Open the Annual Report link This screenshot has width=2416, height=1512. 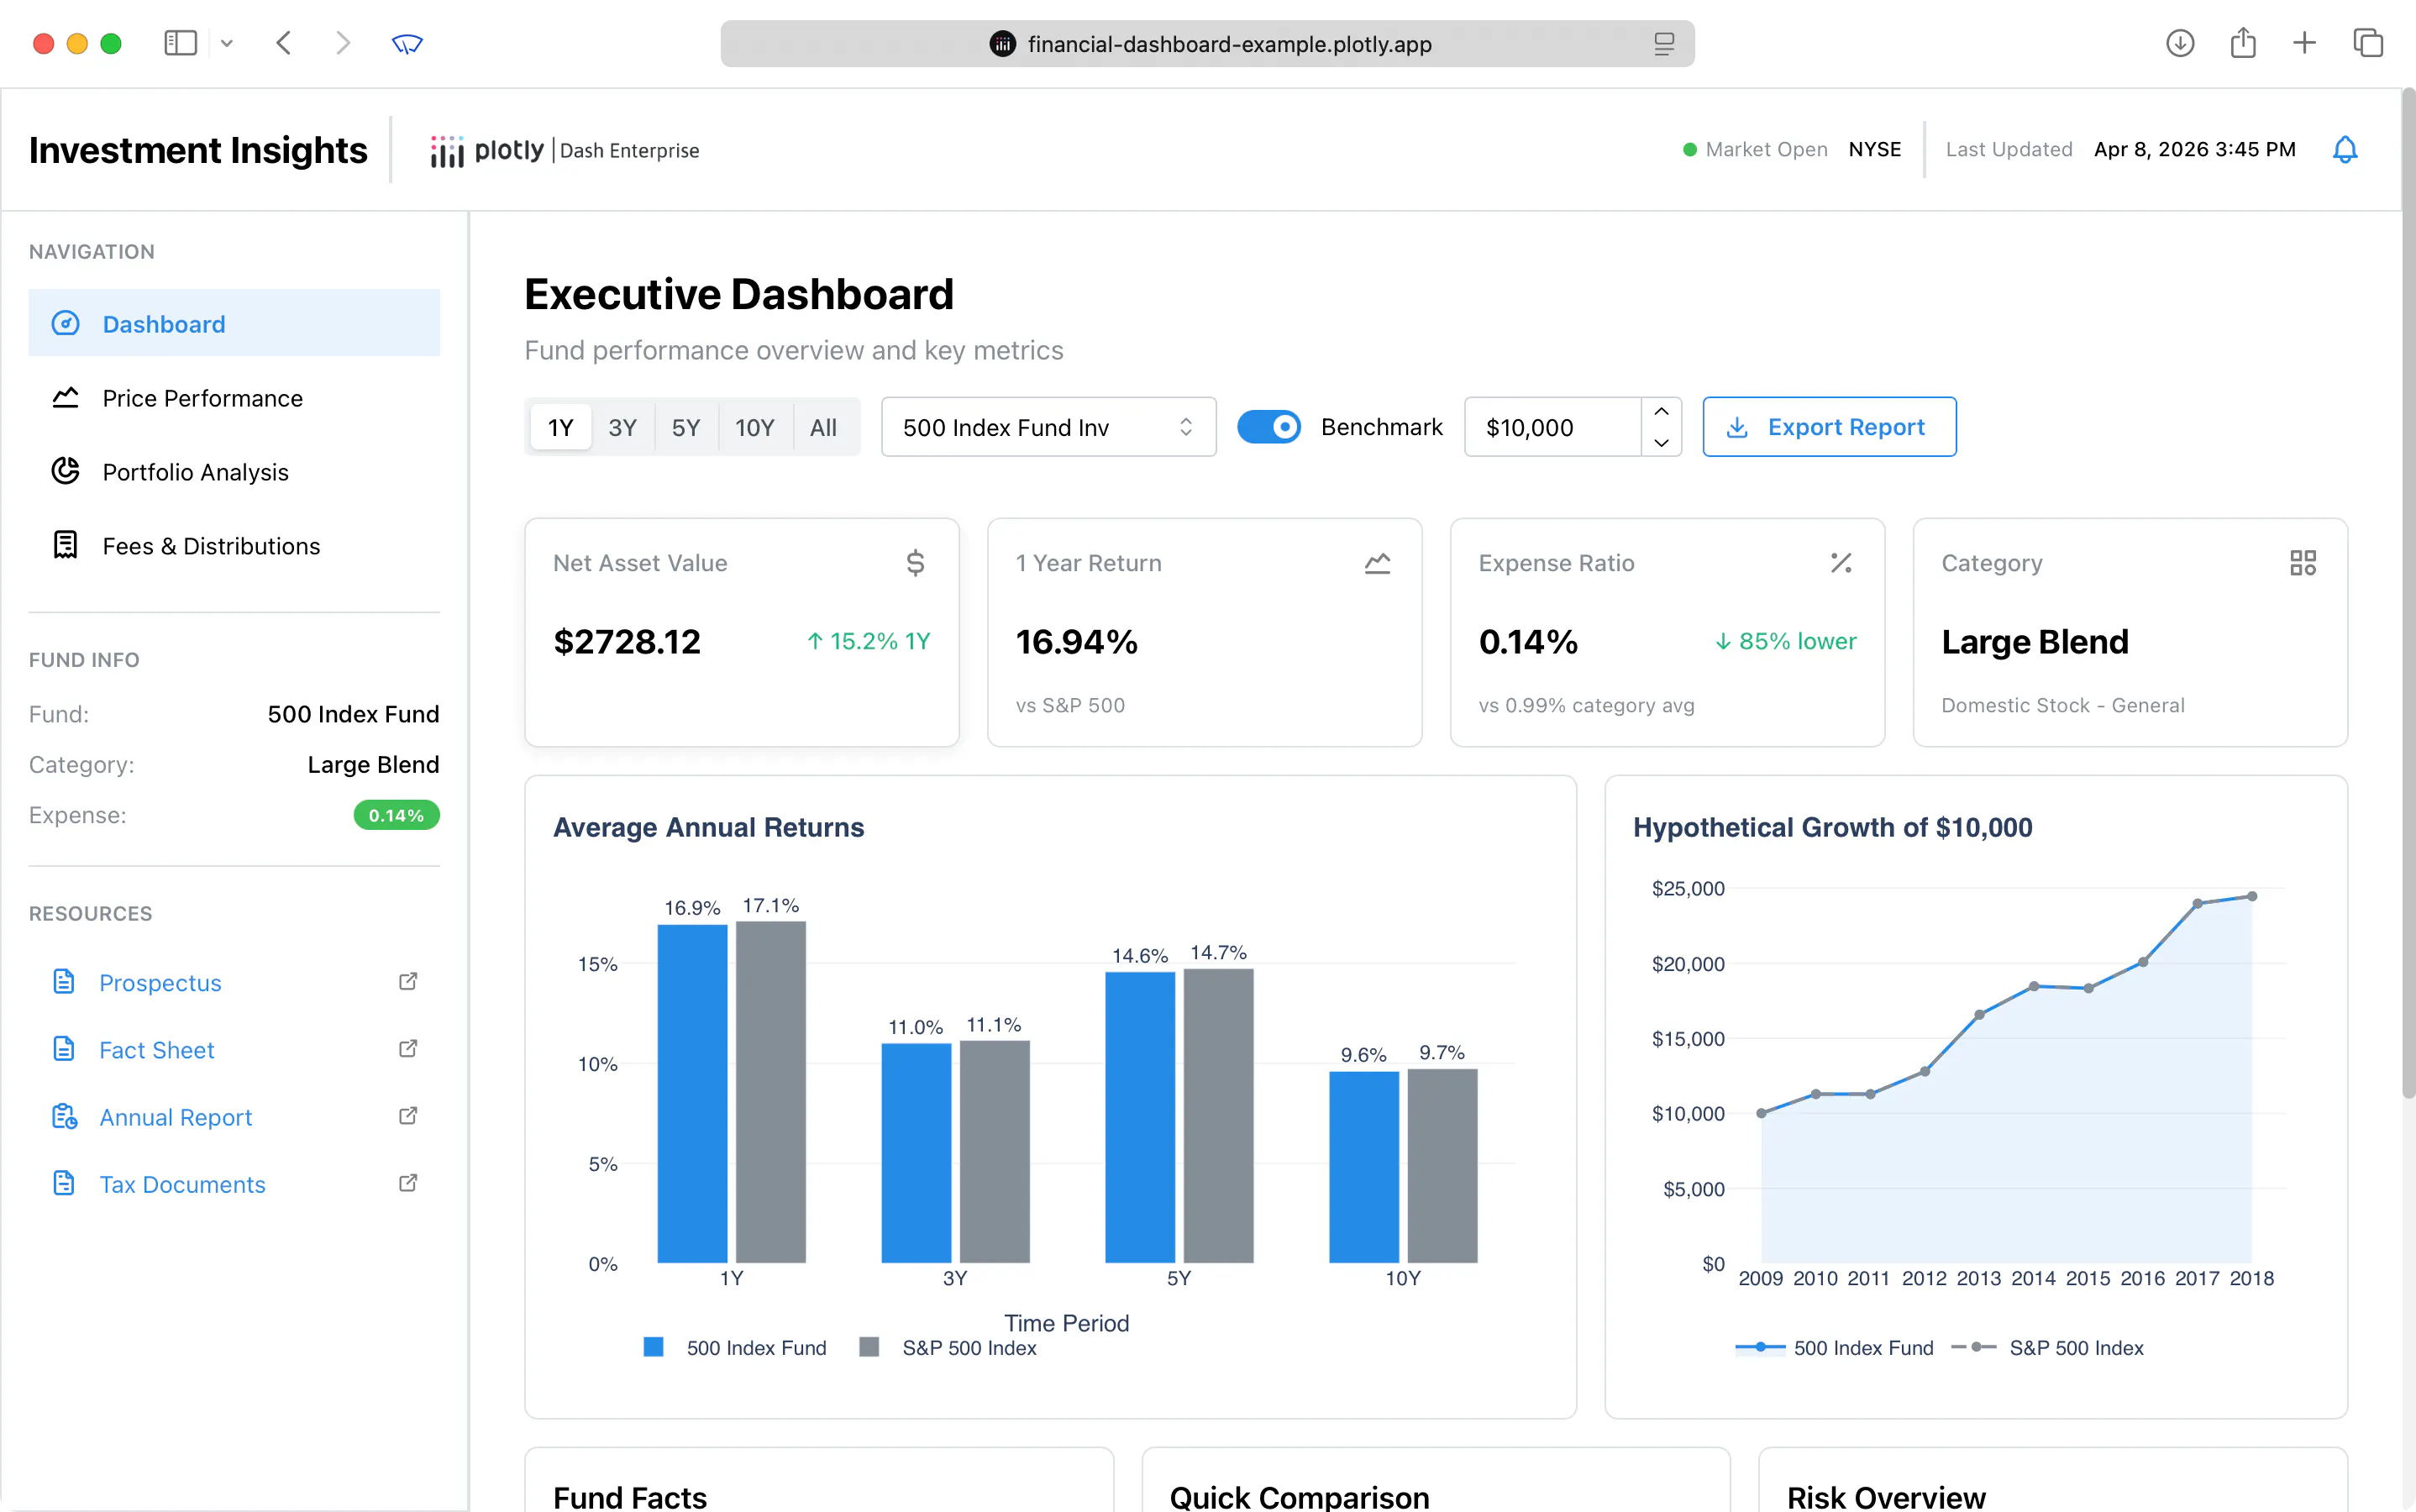click(175, 1117)
